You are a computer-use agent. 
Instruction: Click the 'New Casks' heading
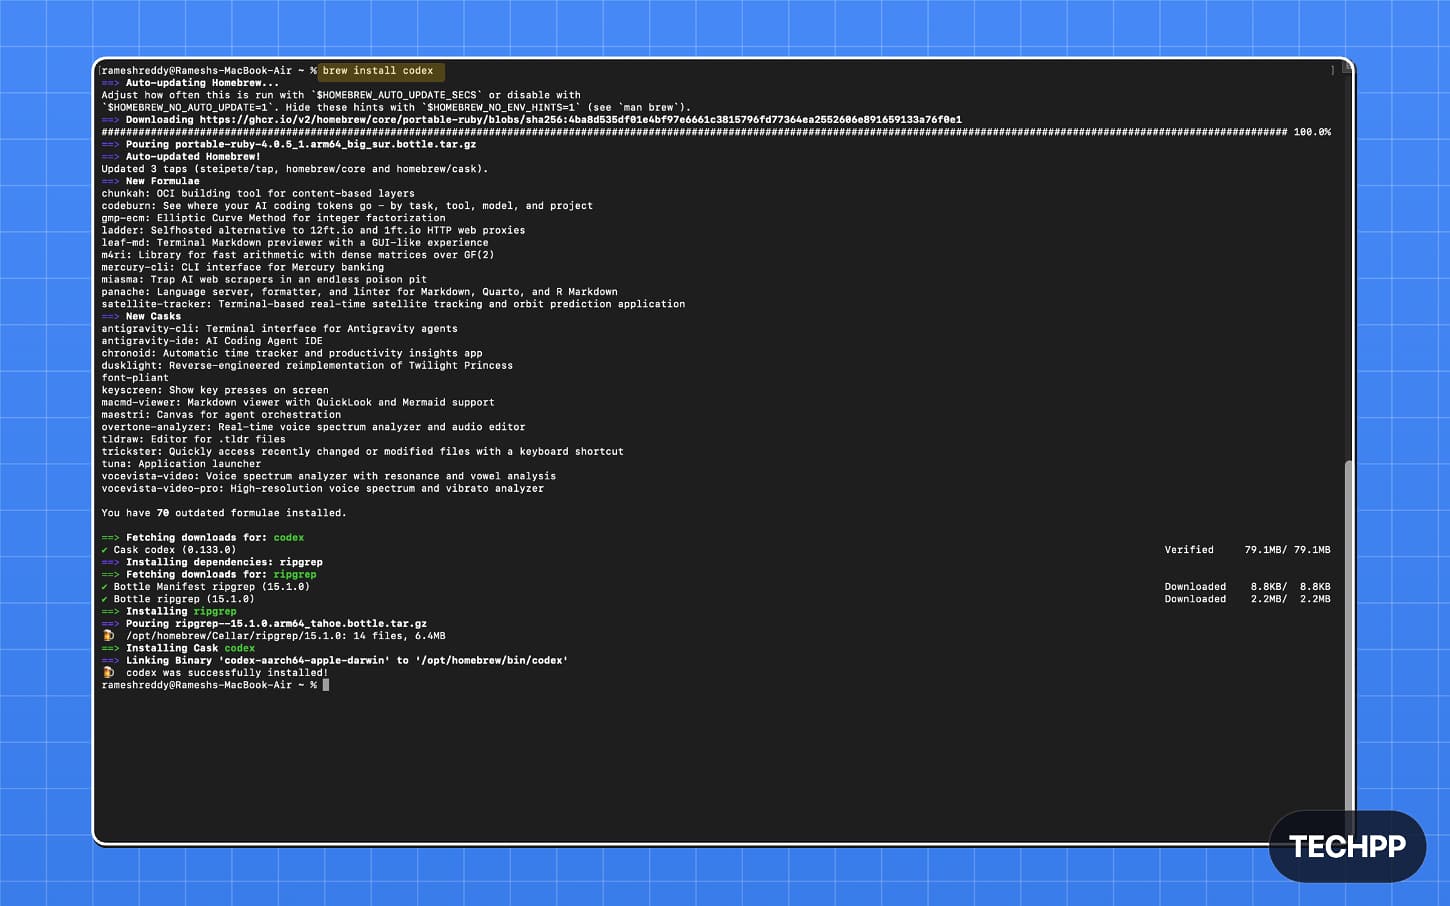(141, 316)
